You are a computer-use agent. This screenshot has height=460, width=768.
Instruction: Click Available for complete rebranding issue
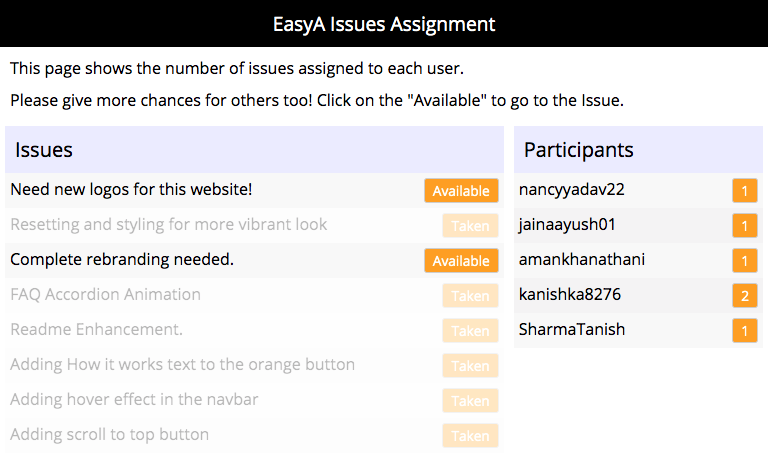(461, 261)
